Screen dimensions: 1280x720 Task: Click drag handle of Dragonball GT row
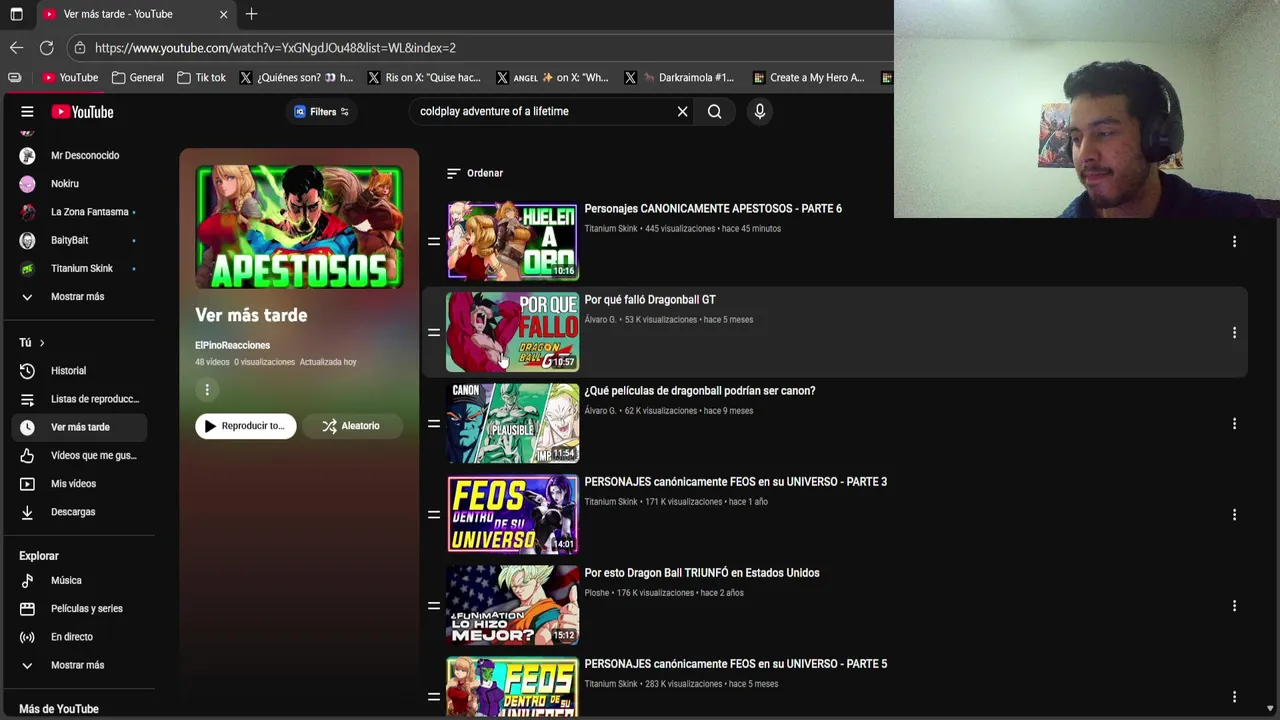pos(434,332)
